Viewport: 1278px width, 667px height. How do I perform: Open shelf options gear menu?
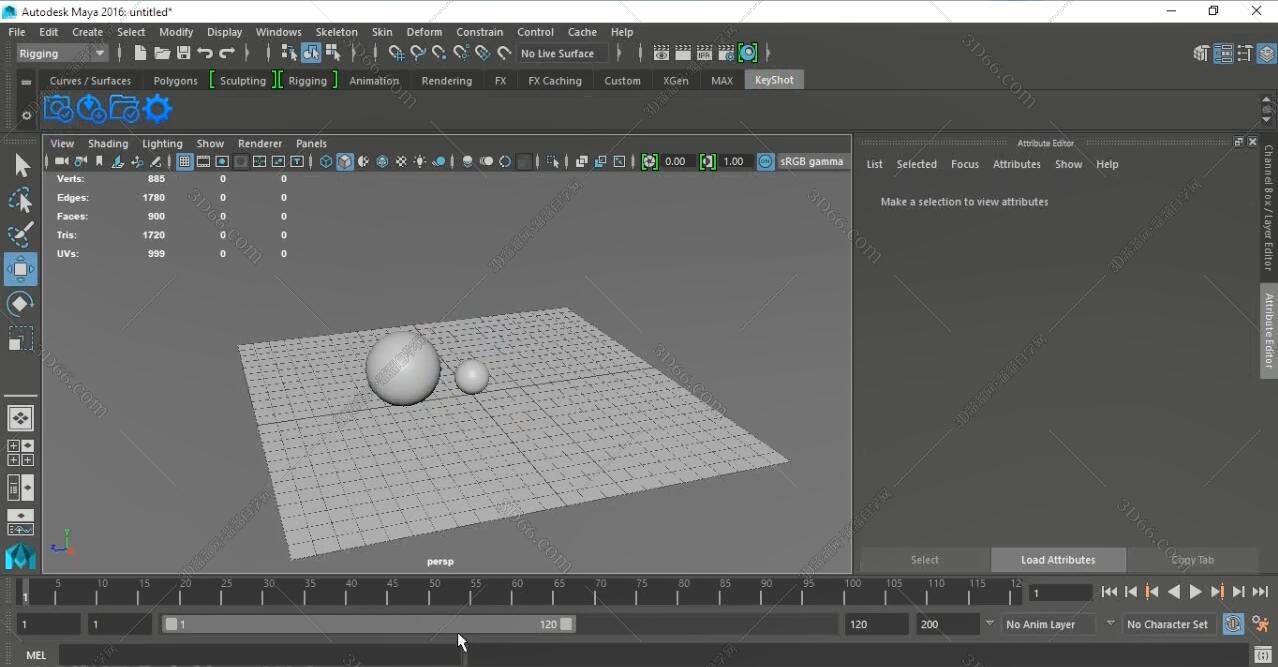pyautogui.click(x=26, y=115)
